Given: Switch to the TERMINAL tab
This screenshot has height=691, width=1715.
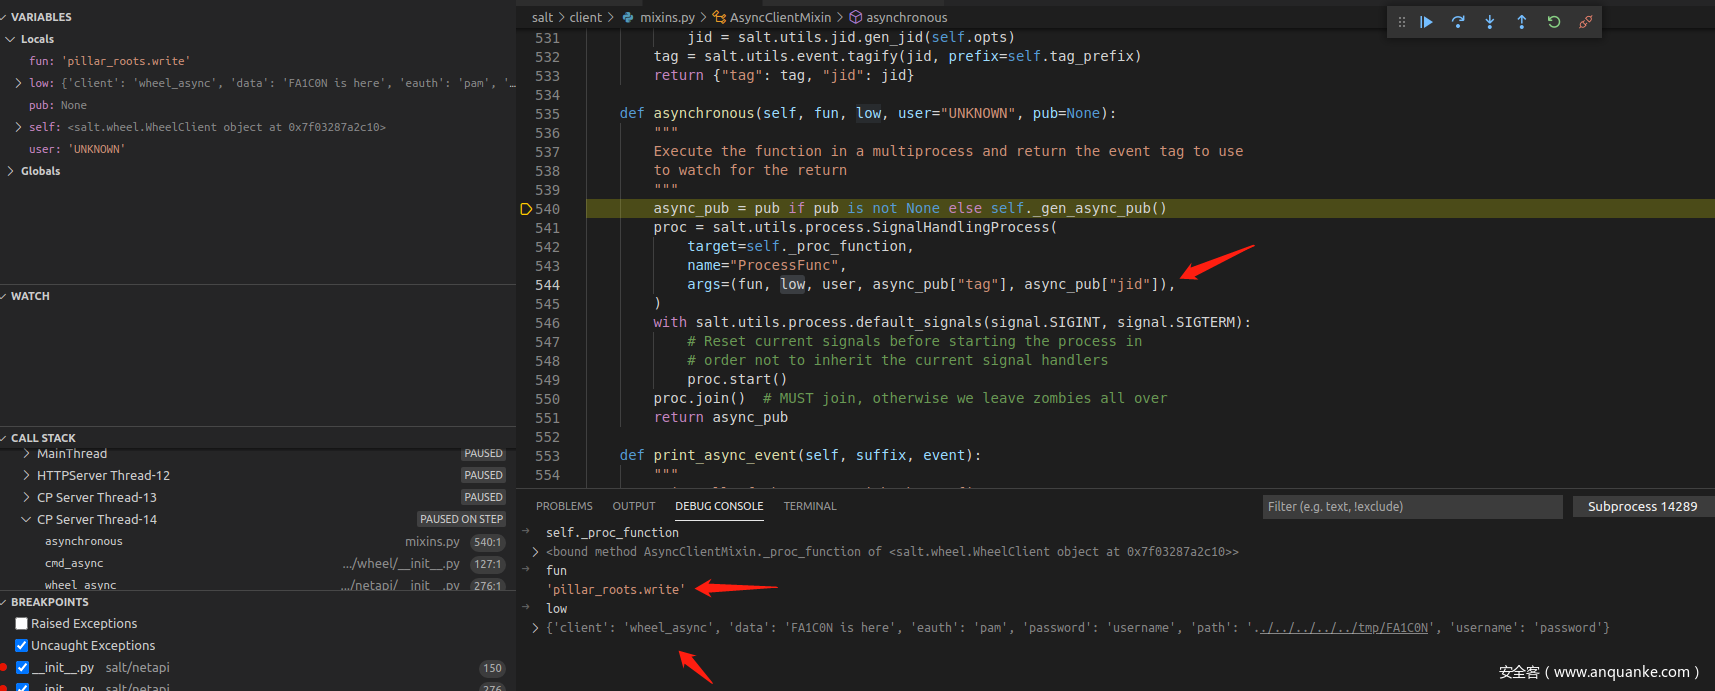Looking at the screenshot, I should click(x=809, y=507).
